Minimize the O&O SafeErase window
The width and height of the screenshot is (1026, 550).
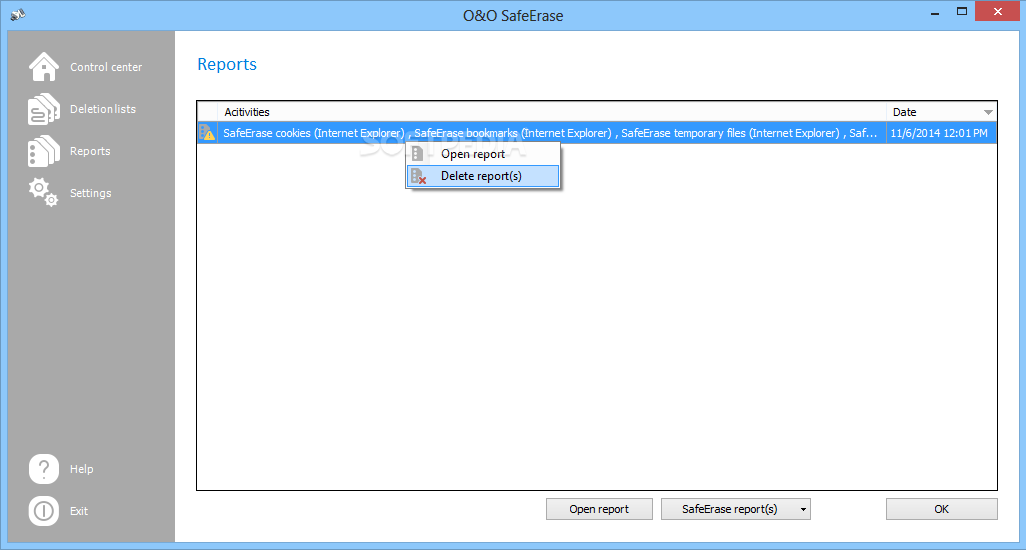coord(935,12)
